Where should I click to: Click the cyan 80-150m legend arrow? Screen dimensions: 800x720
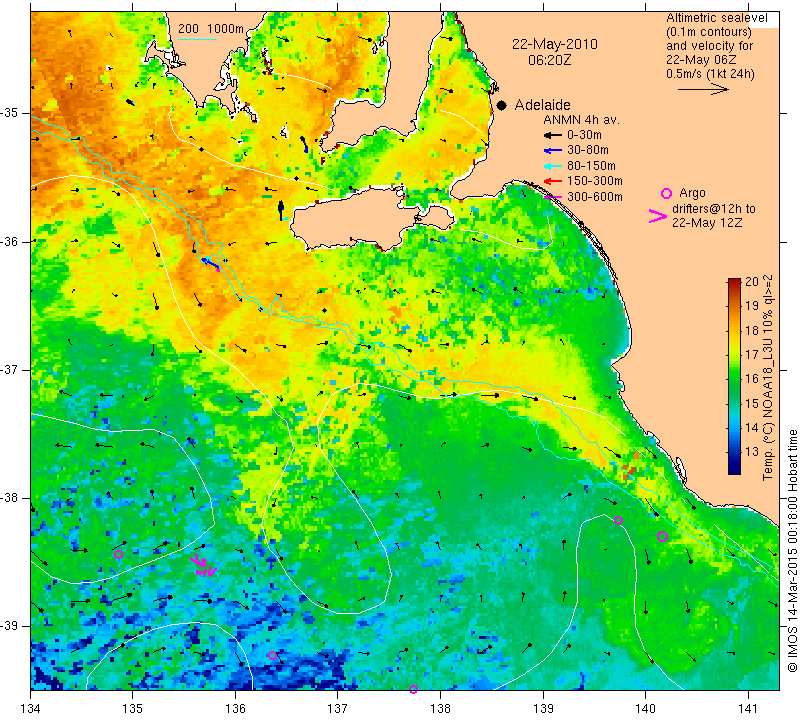click(x=553, y=166)
